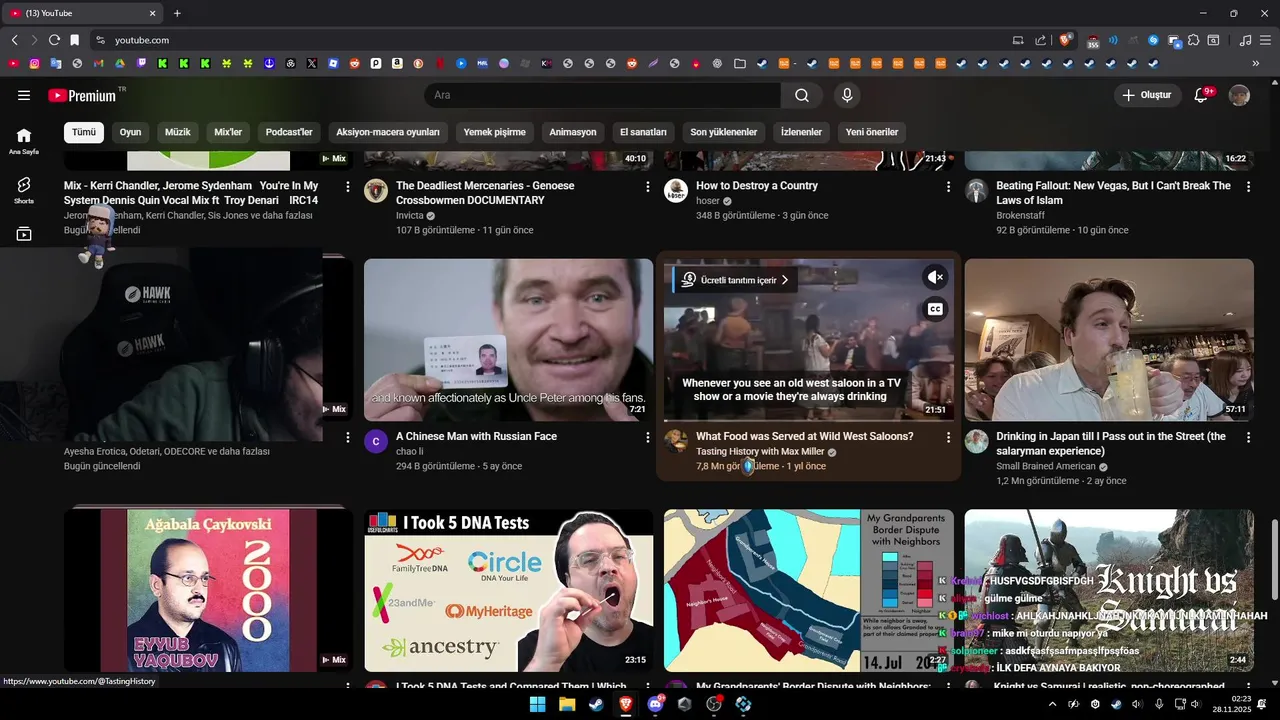Open Windows Start button
The width and height of the screenshot is (1280, 720).
[537, 704]
